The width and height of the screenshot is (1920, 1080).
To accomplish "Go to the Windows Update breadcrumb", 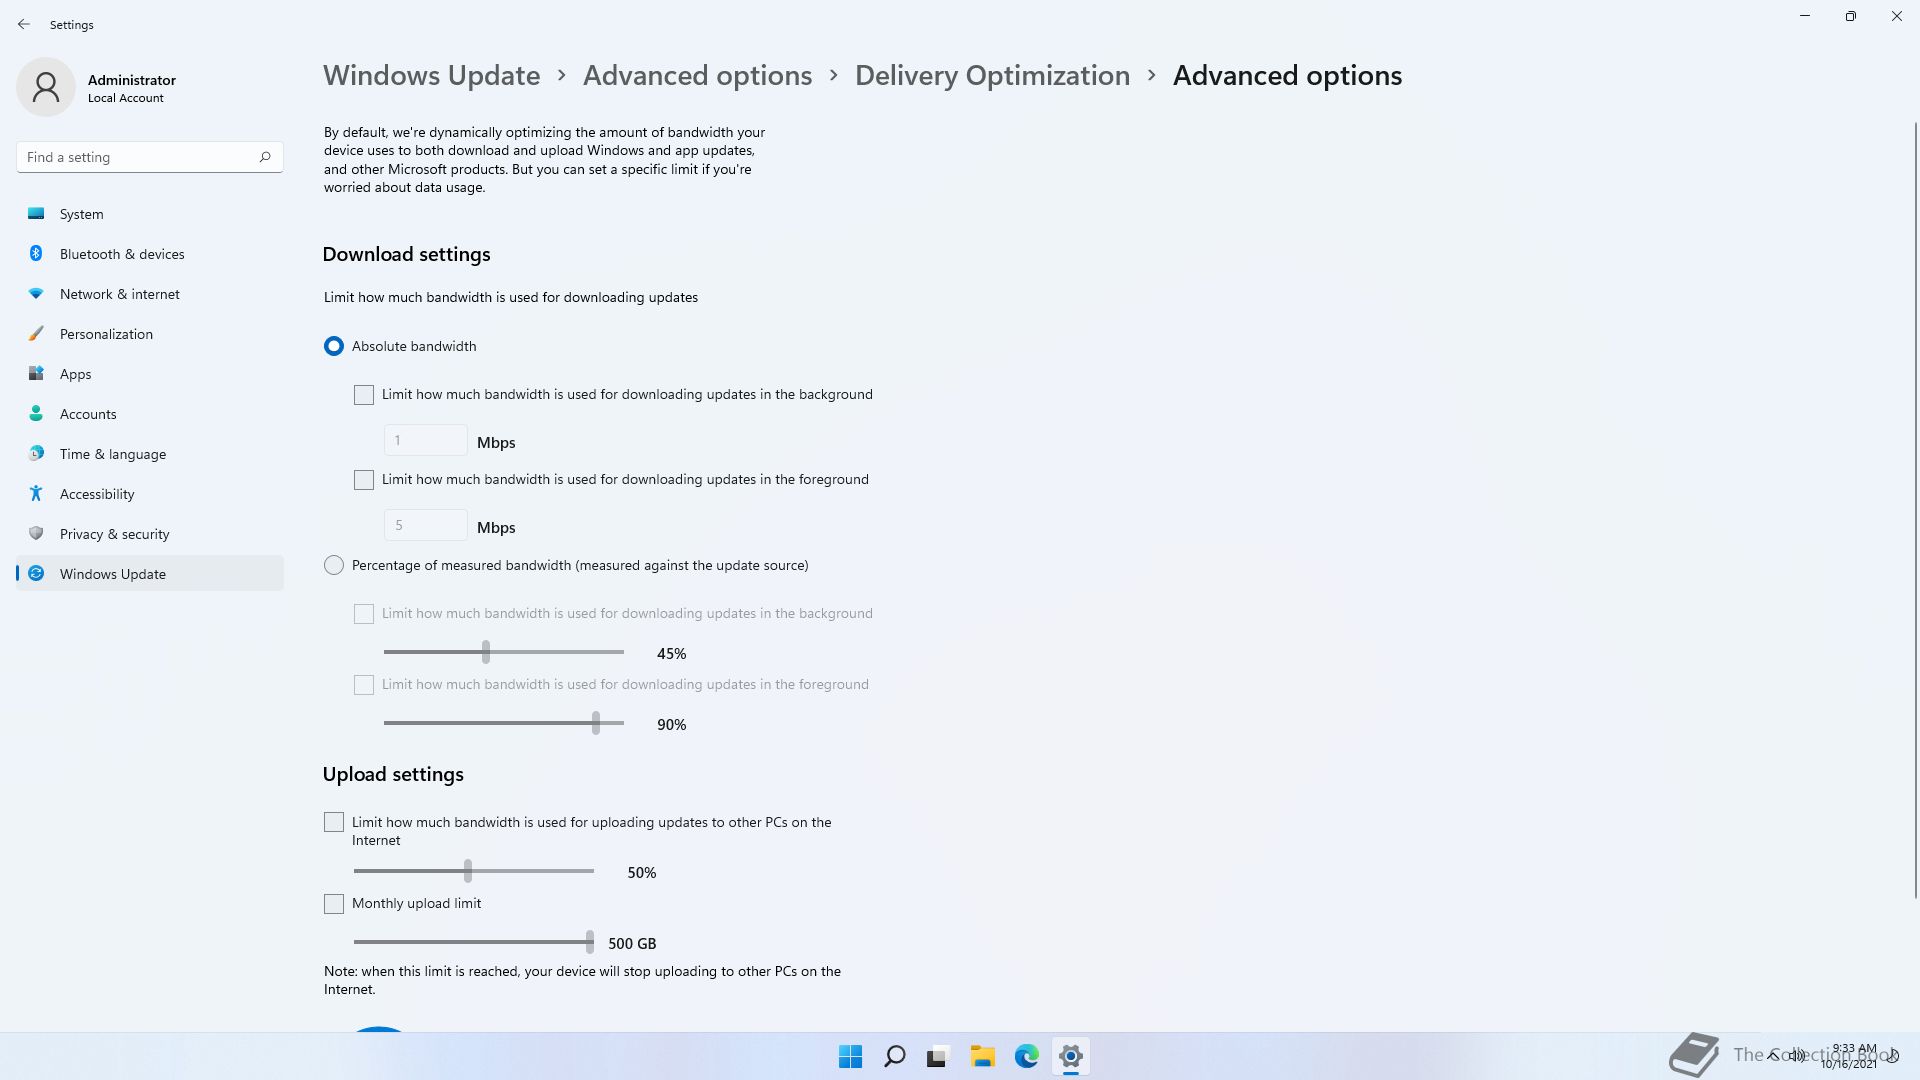I will point(431,75).
